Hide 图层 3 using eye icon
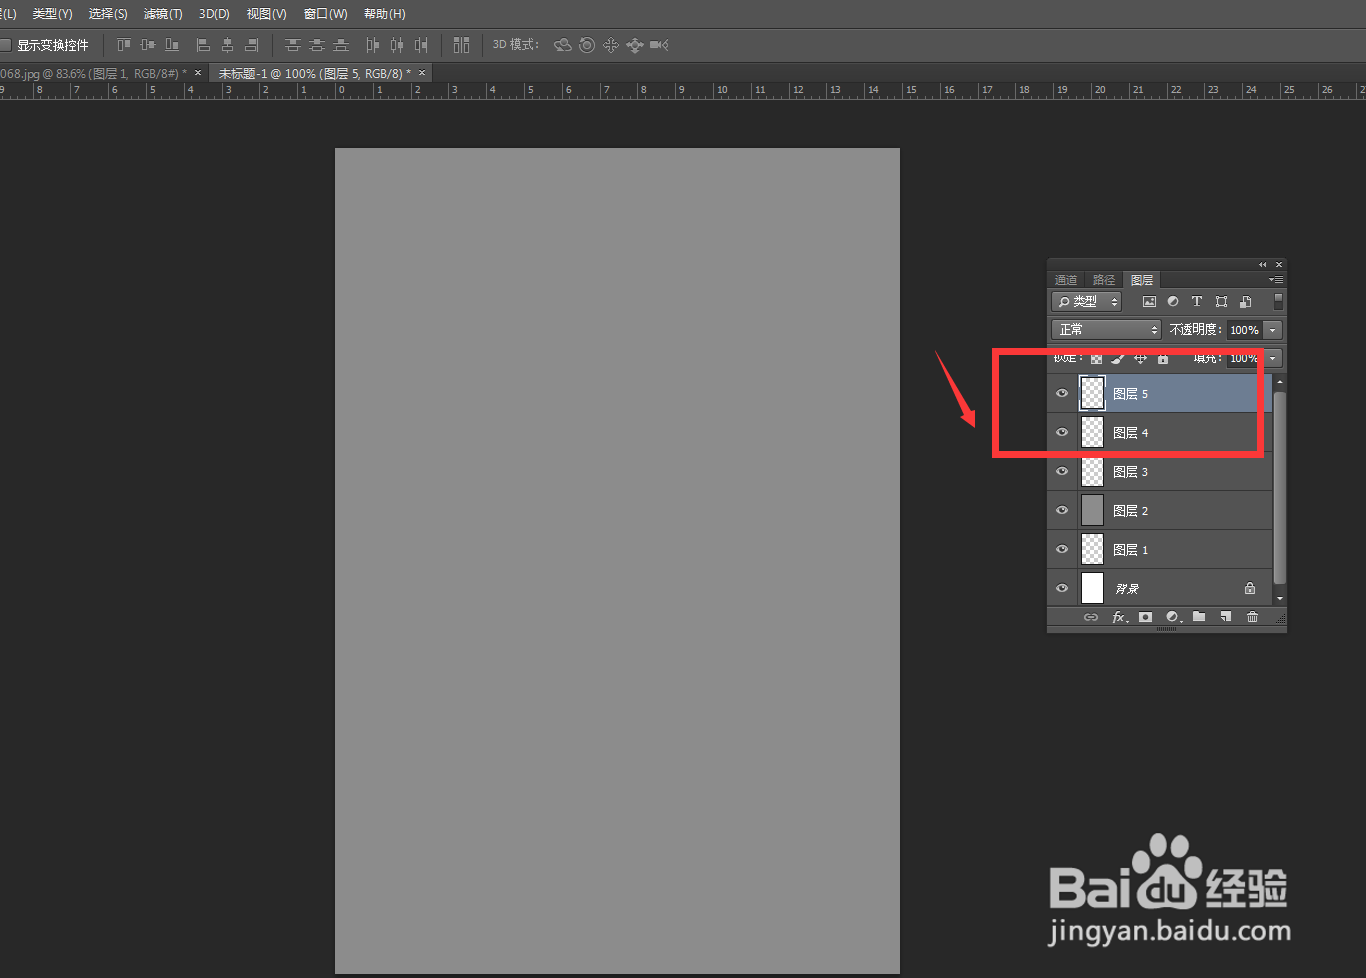 point(1062,471)
